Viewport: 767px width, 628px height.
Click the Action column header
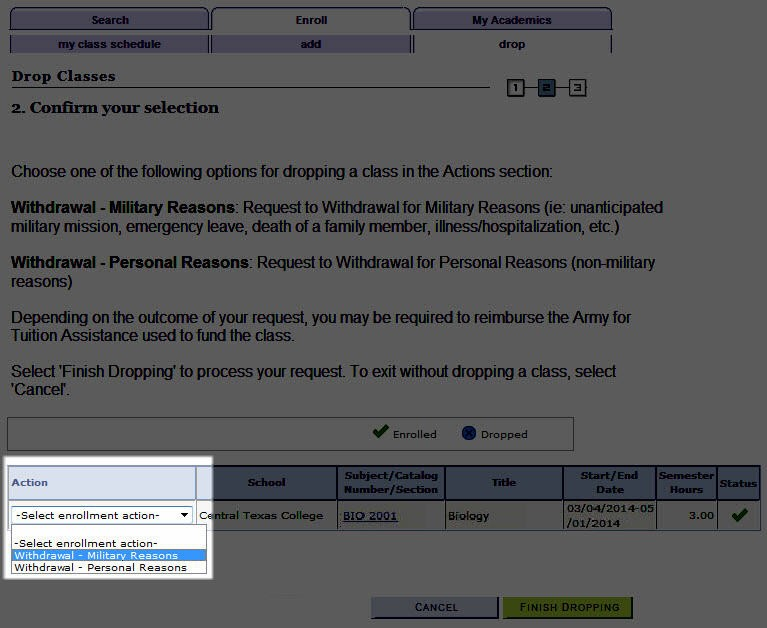pyautogui.click(x=102, y=483)
